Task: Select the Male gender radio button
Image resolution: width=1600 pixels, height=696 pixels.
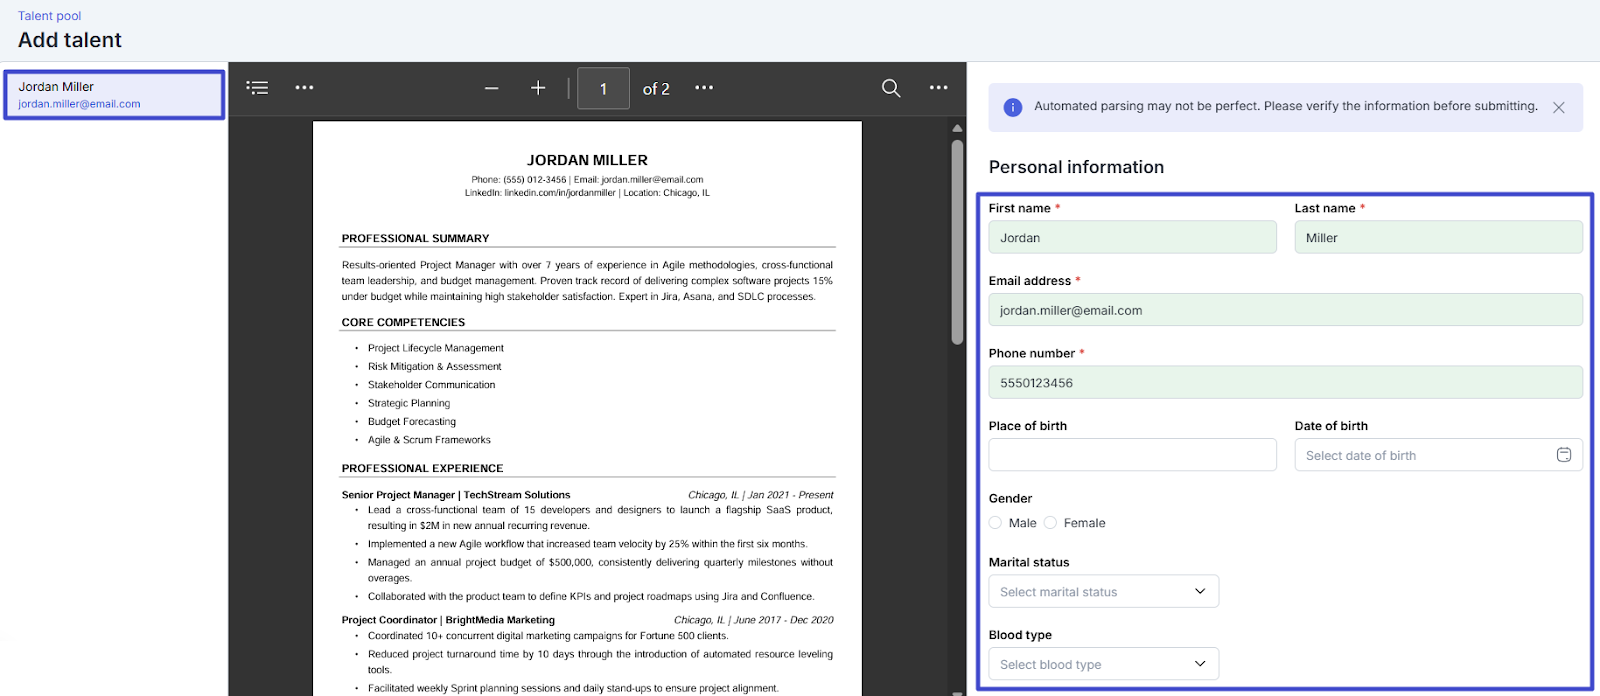Action: point(996,523)
